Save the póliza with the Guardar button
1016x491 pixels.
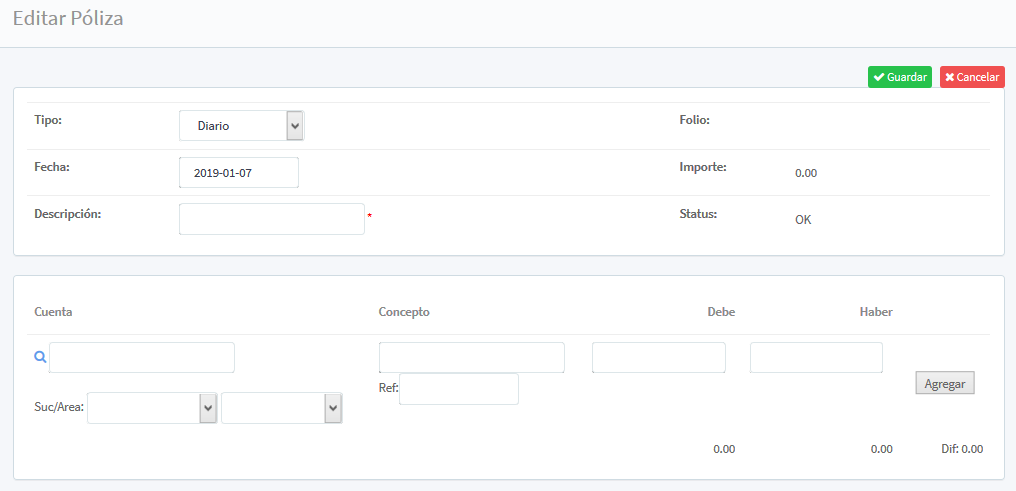(x=899, y=77)
